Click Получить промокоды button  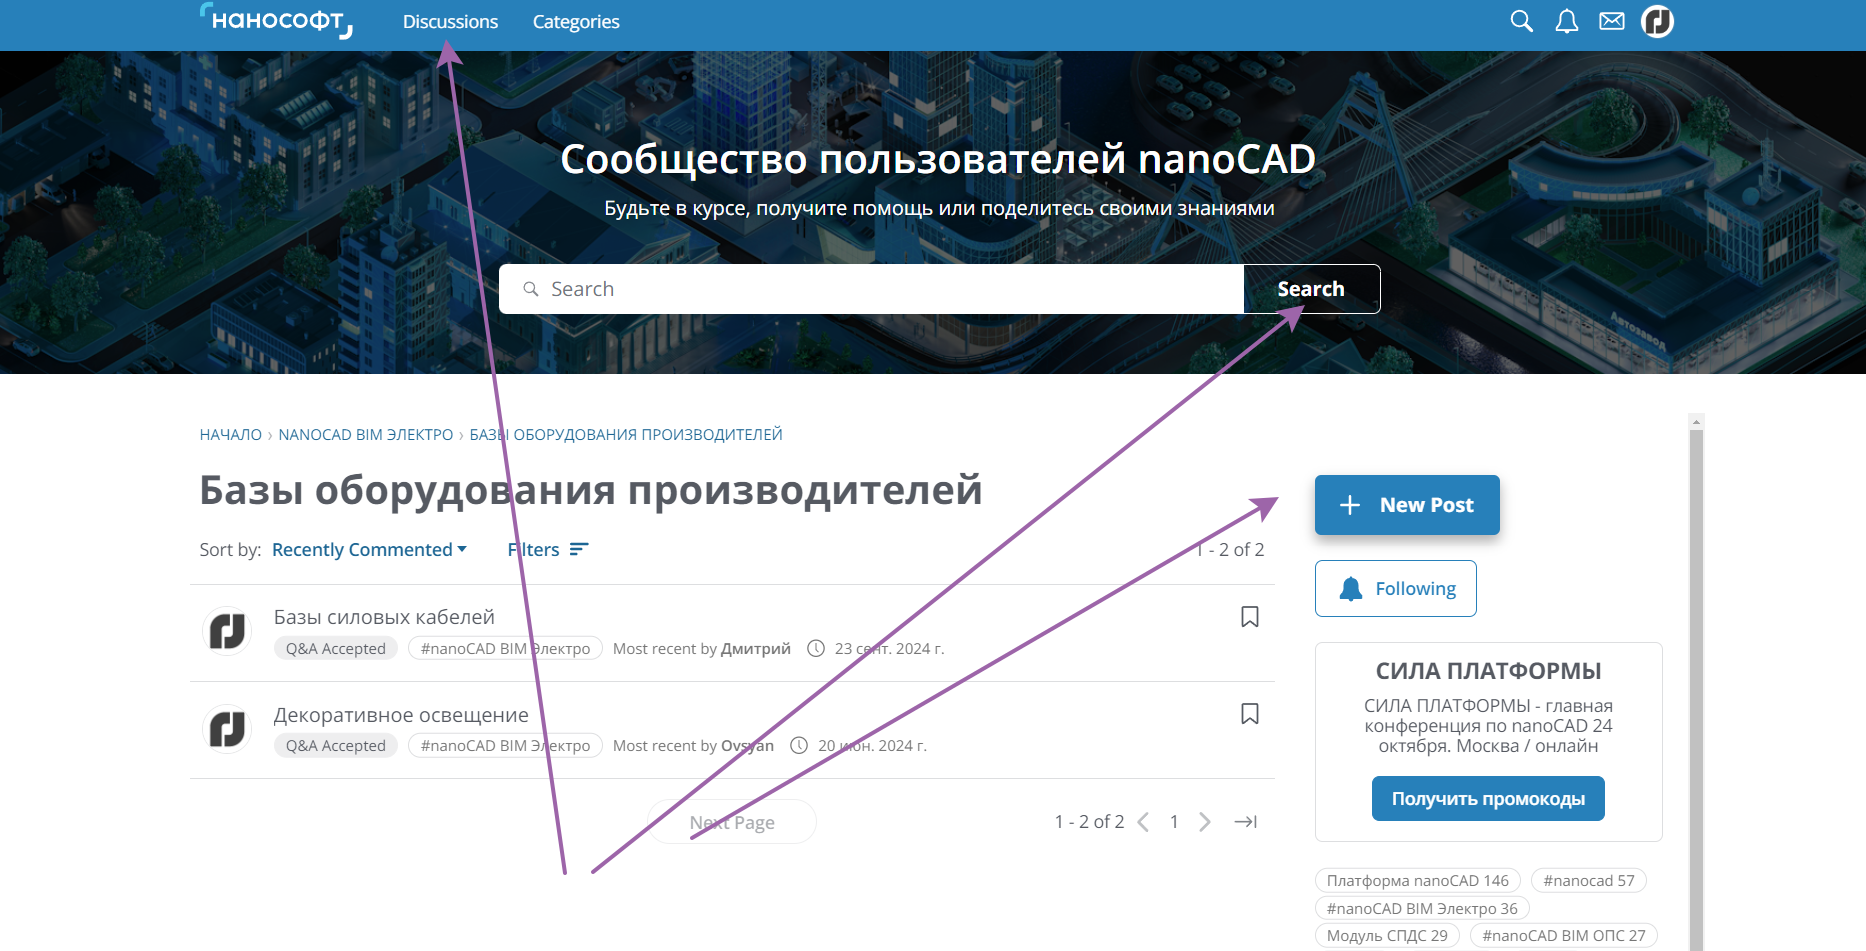coord(1488,799)
